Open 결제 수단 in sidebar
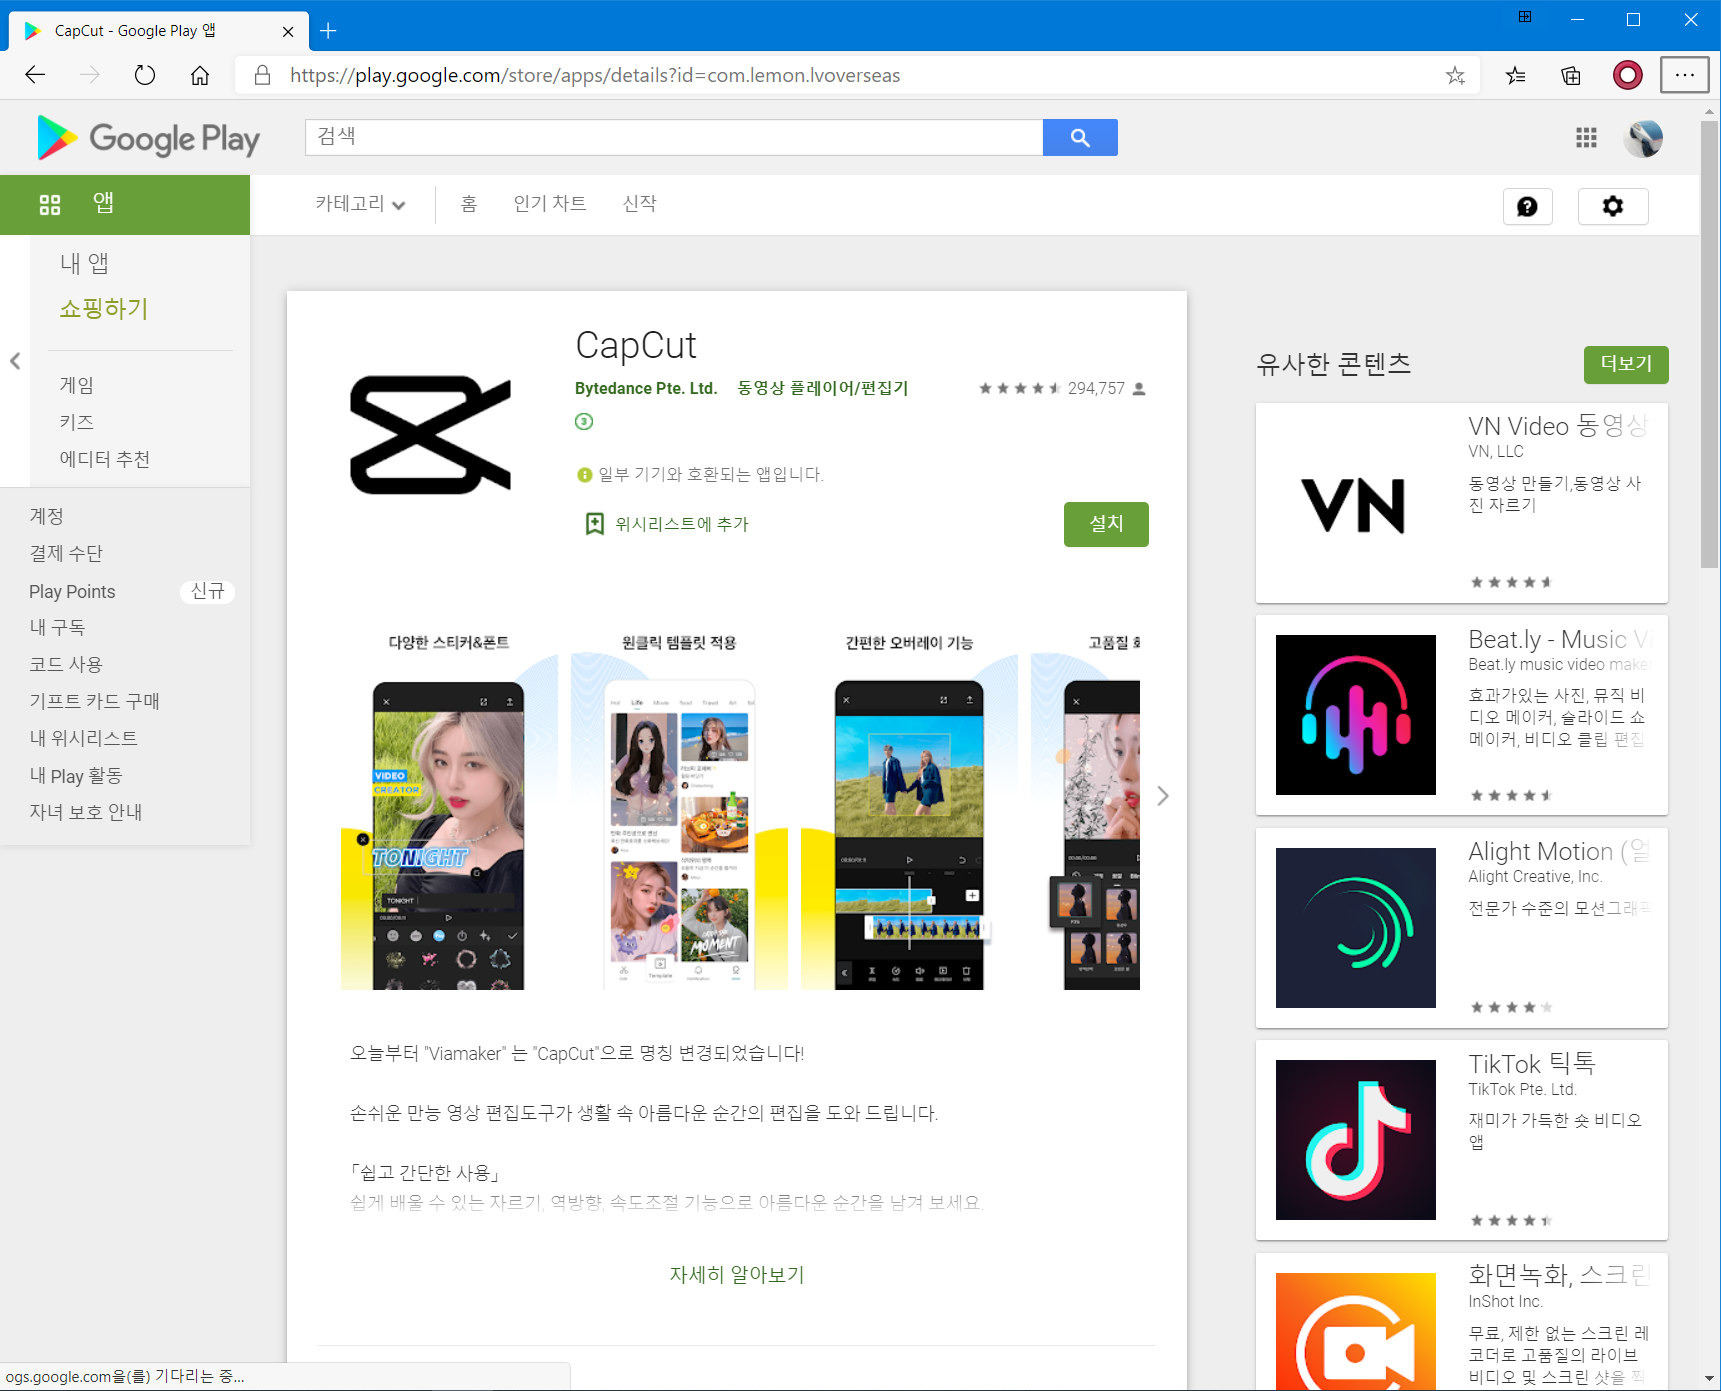Image resolution: width=1721 pixels, height=1391 pixels. pos(66,554)
